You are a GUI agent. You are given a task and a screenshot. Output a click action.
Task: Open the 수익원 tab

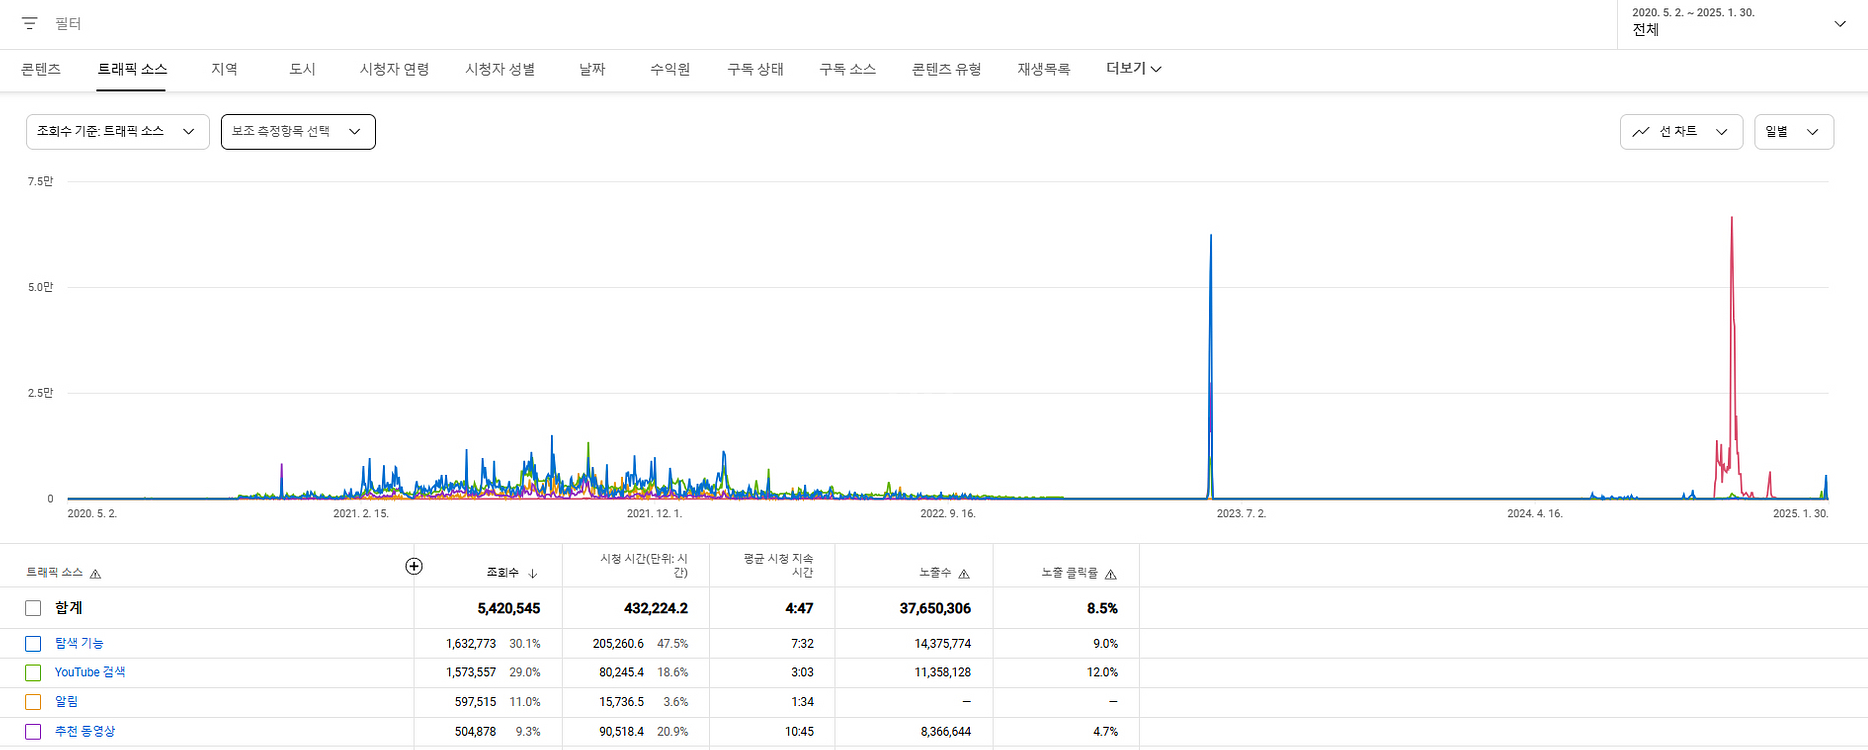pyautogui.click(x=670, y=69)
